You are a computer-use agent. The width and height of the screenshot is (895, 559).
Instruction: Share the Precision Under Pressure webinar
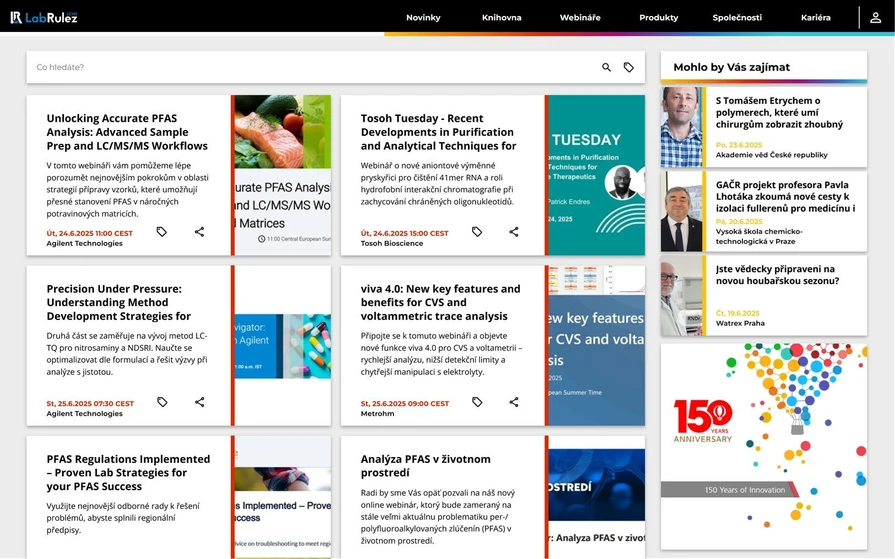(x=199, y=402)
